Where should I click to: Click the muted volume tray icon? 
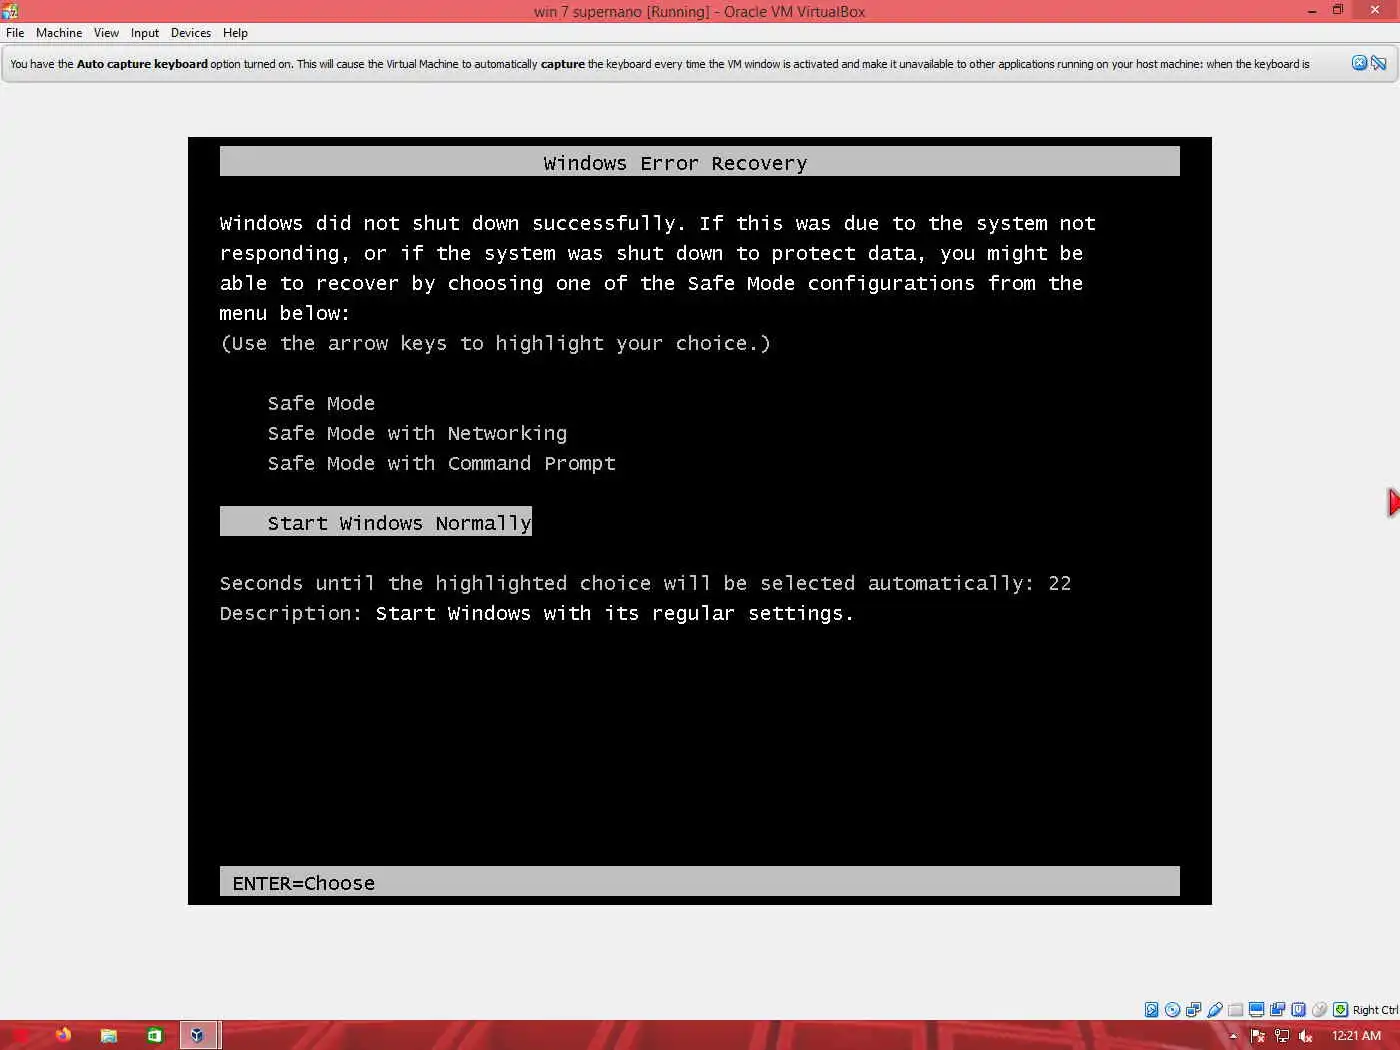(x=1305, y=1036)
